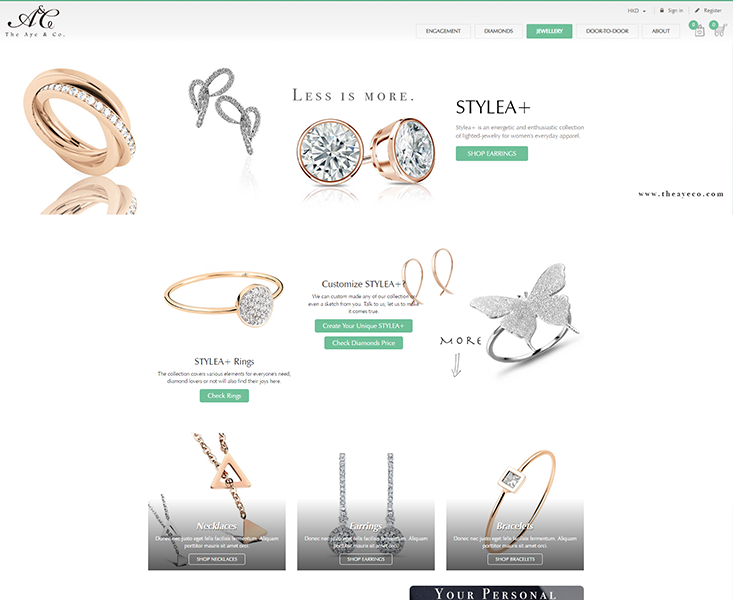
Task: Select the JEWELLERY menu tab
Action: [549, 31]
